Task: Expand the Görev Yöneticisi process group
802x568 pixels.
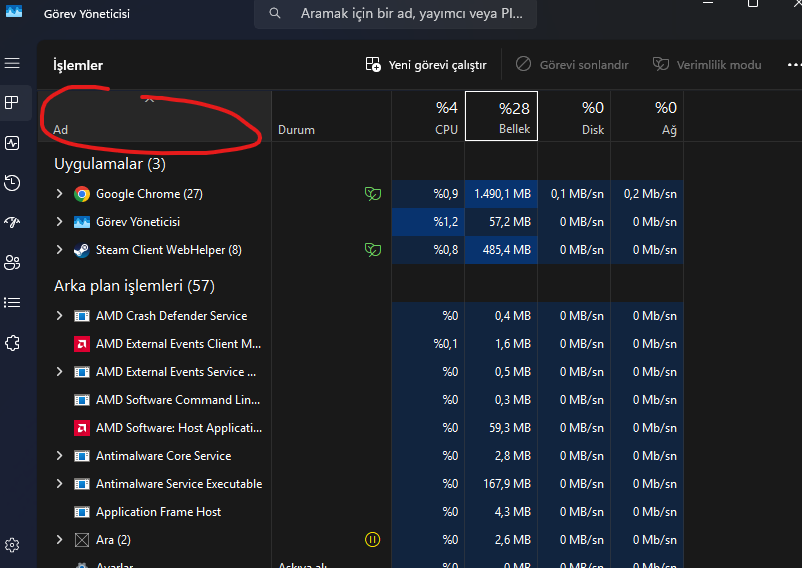Action: tap(59, 222)
